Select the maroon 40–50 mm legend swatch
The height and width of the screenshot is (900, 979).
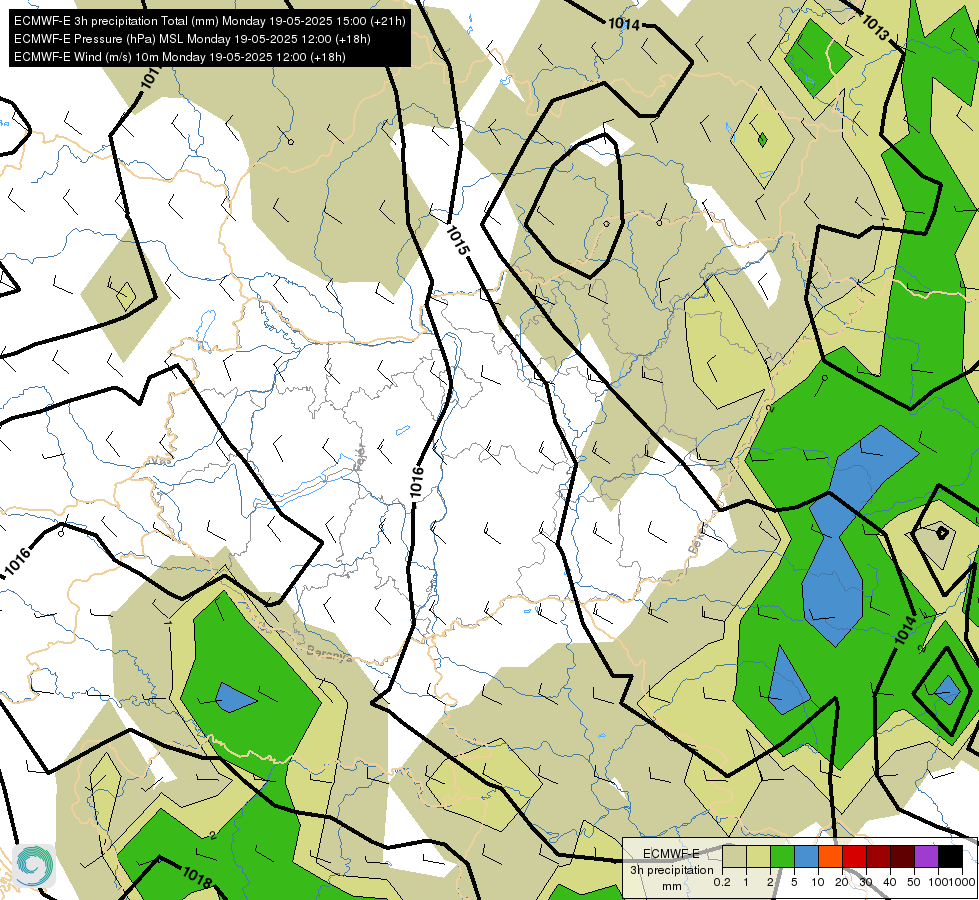902,856
